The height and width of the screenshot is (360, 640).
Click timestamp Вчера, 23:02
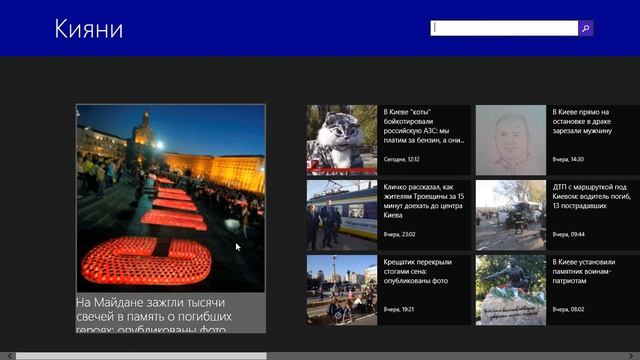[x=399, y=234]
